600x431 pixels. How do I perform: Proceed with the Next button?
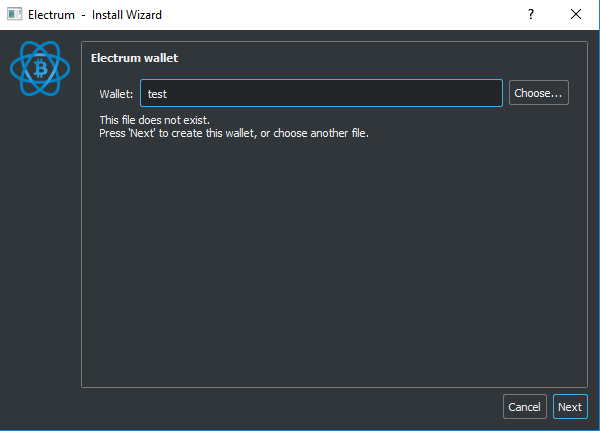pos(570,407)
